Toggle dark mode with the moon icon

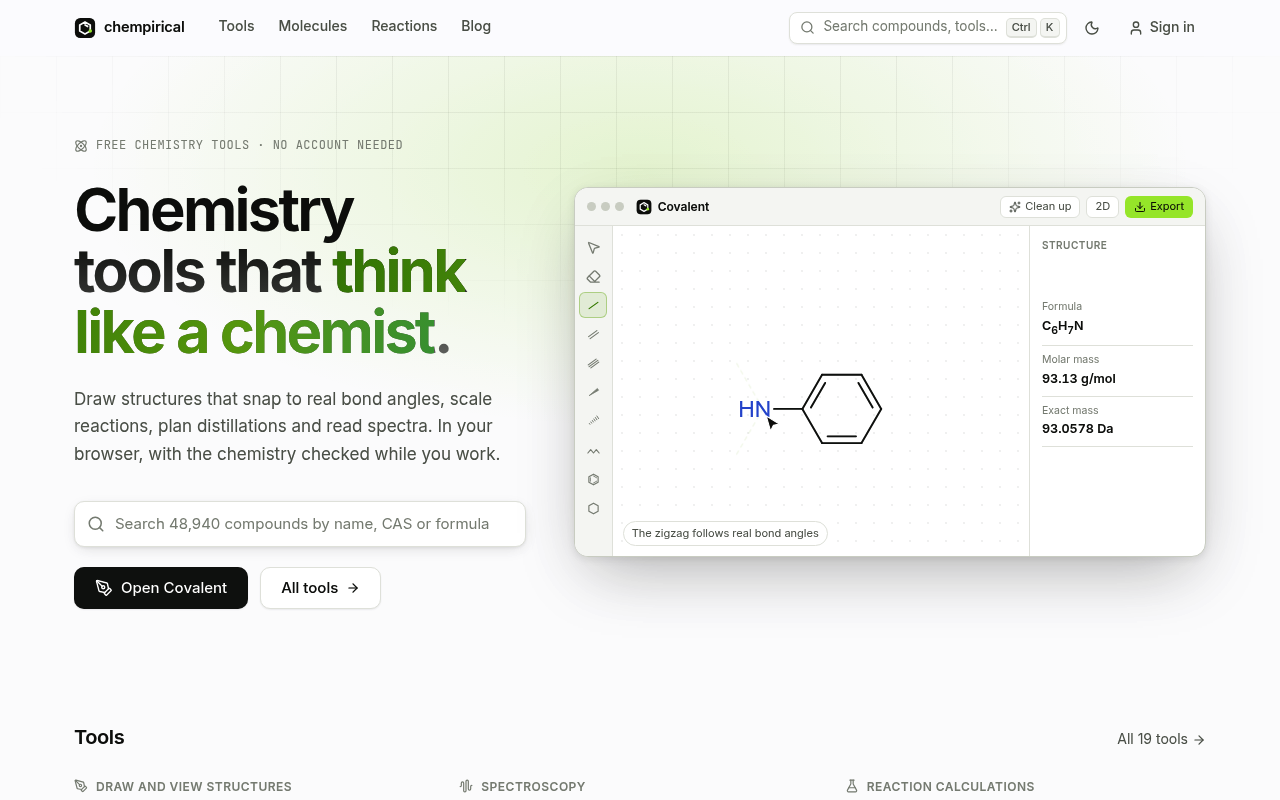coord(1092,28)
